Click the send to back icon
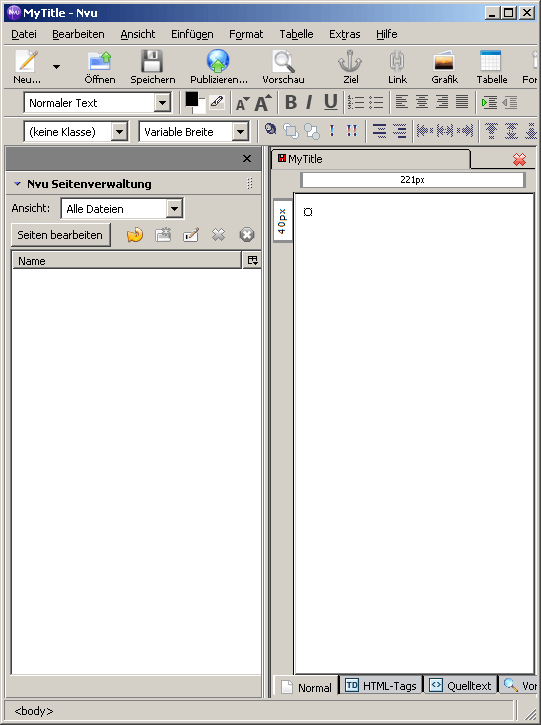Image resolution: width=541 pixels, height=725 pixels. [312, 132]
